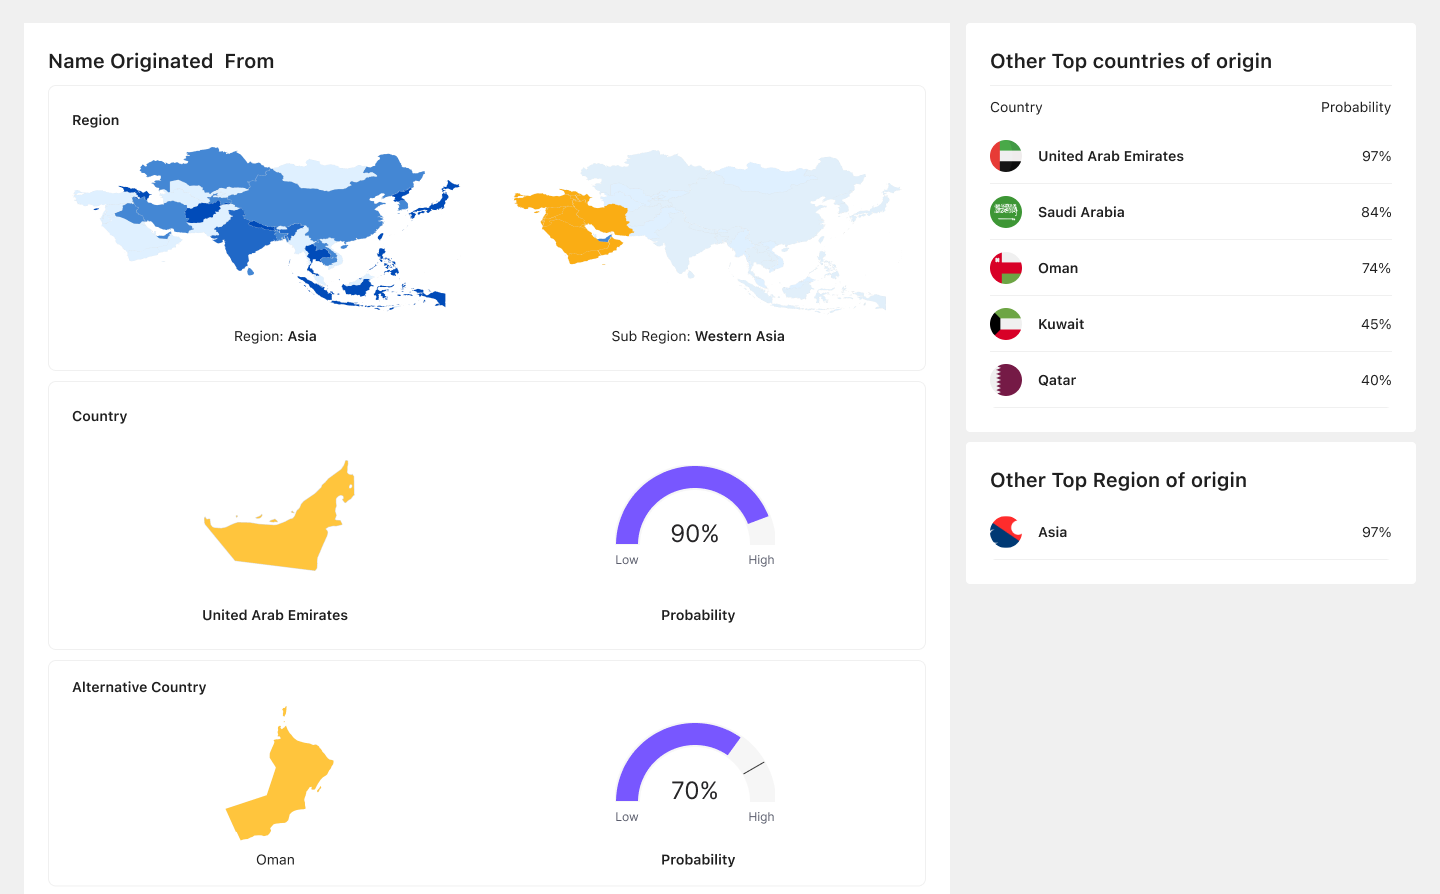Click the blue Asia region map

(267, 228)
